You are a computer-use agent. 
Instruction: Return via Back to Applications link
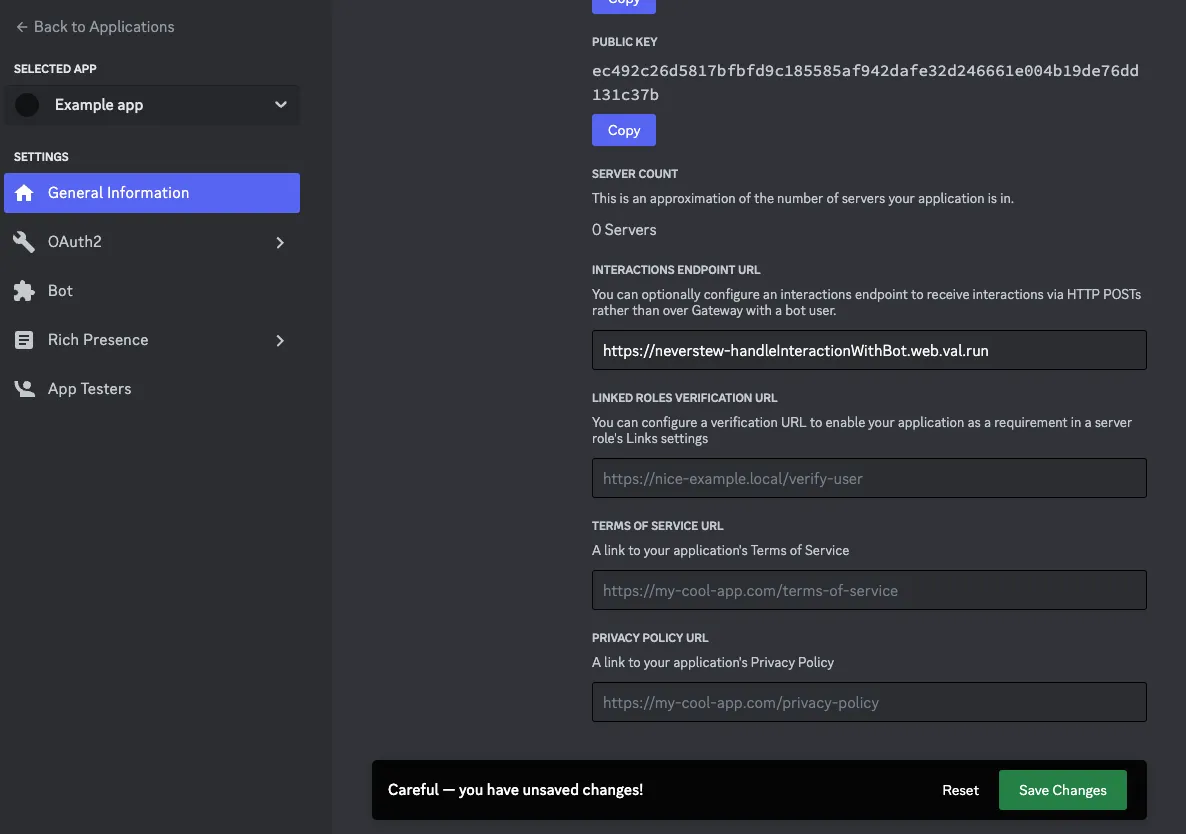104,27
